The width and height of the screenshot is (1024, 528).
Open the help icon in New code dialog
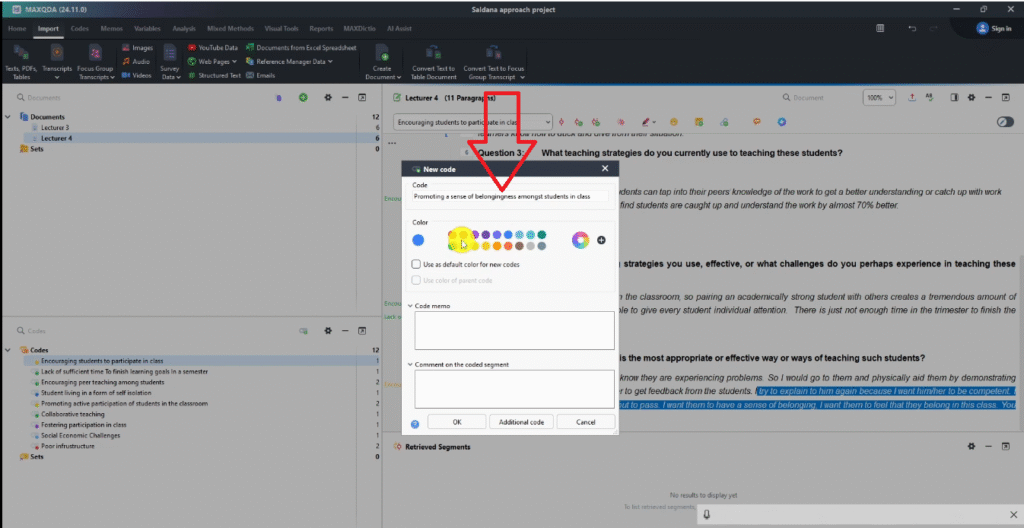pyautogui.click(x=415, y=423)
